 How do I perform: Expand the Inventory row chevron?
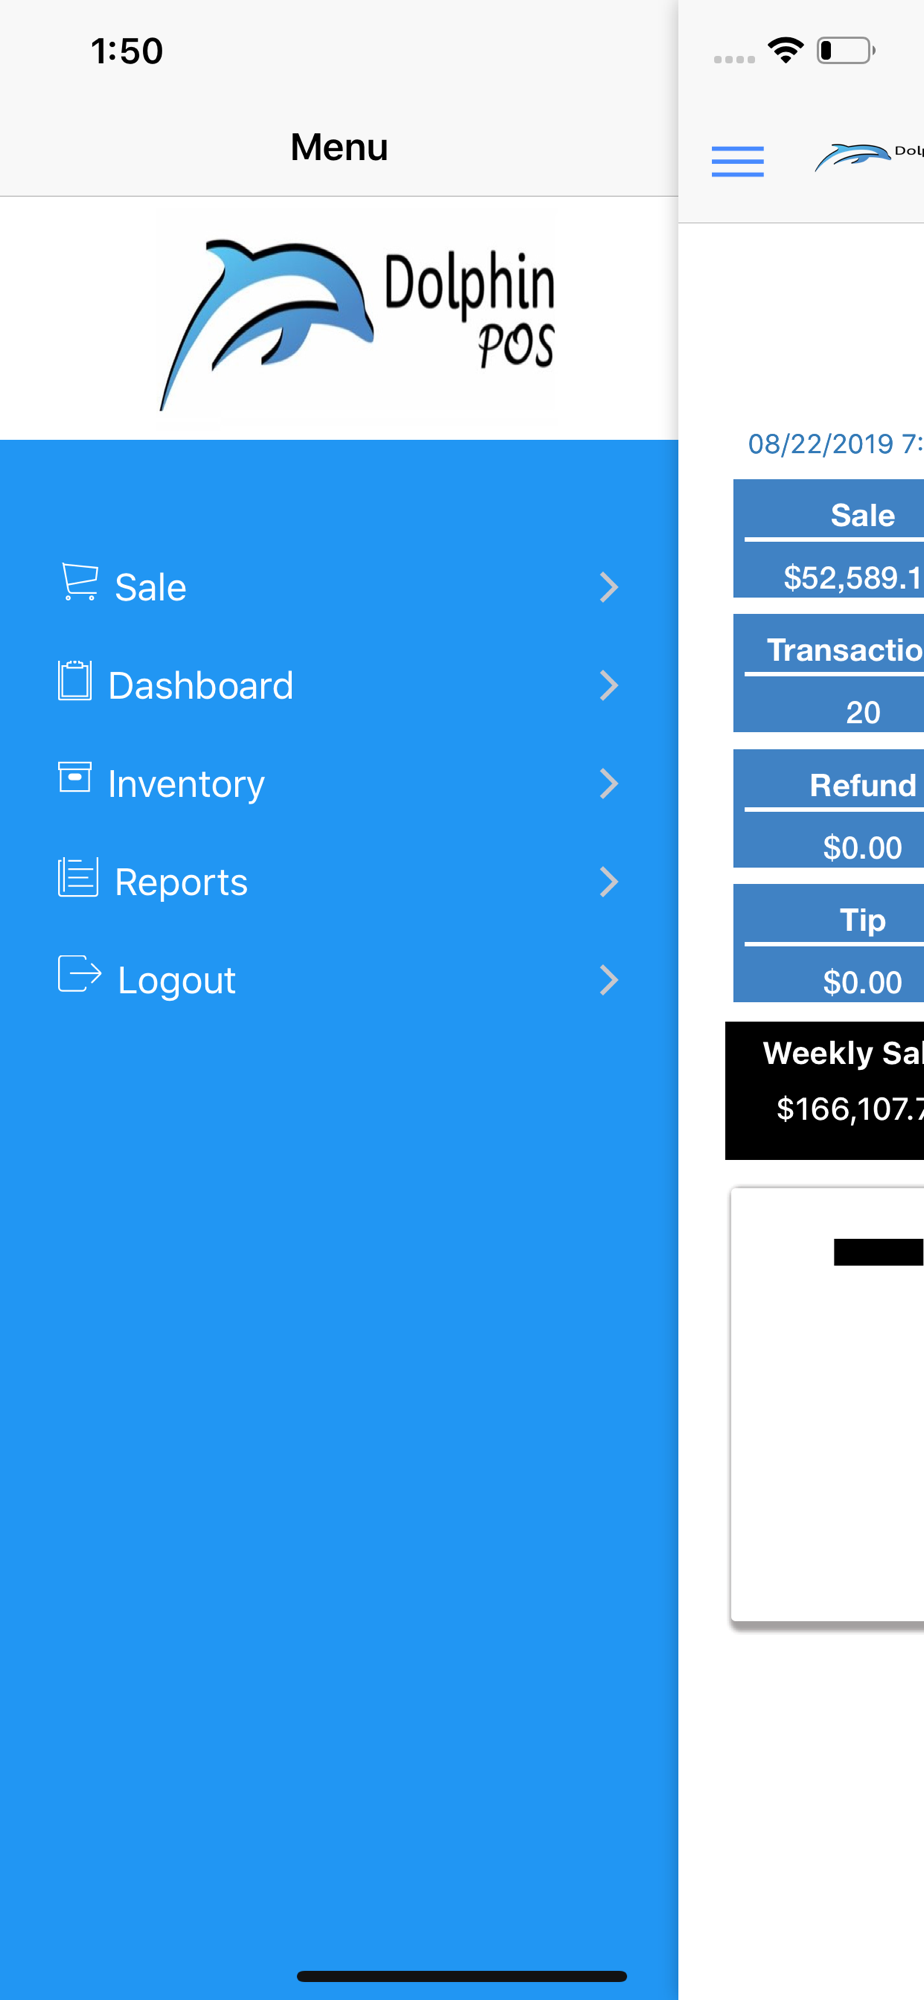[609, 783]
